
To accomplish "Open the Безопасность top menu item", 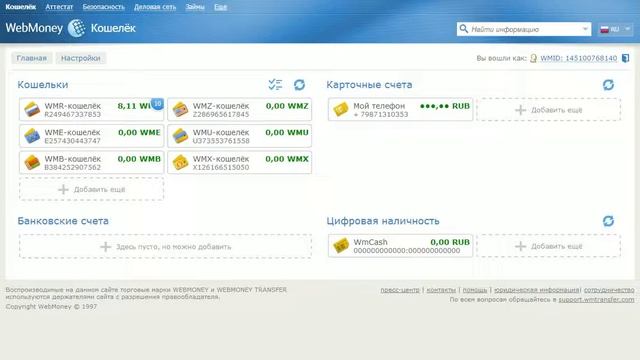I will tap(104, 7).
